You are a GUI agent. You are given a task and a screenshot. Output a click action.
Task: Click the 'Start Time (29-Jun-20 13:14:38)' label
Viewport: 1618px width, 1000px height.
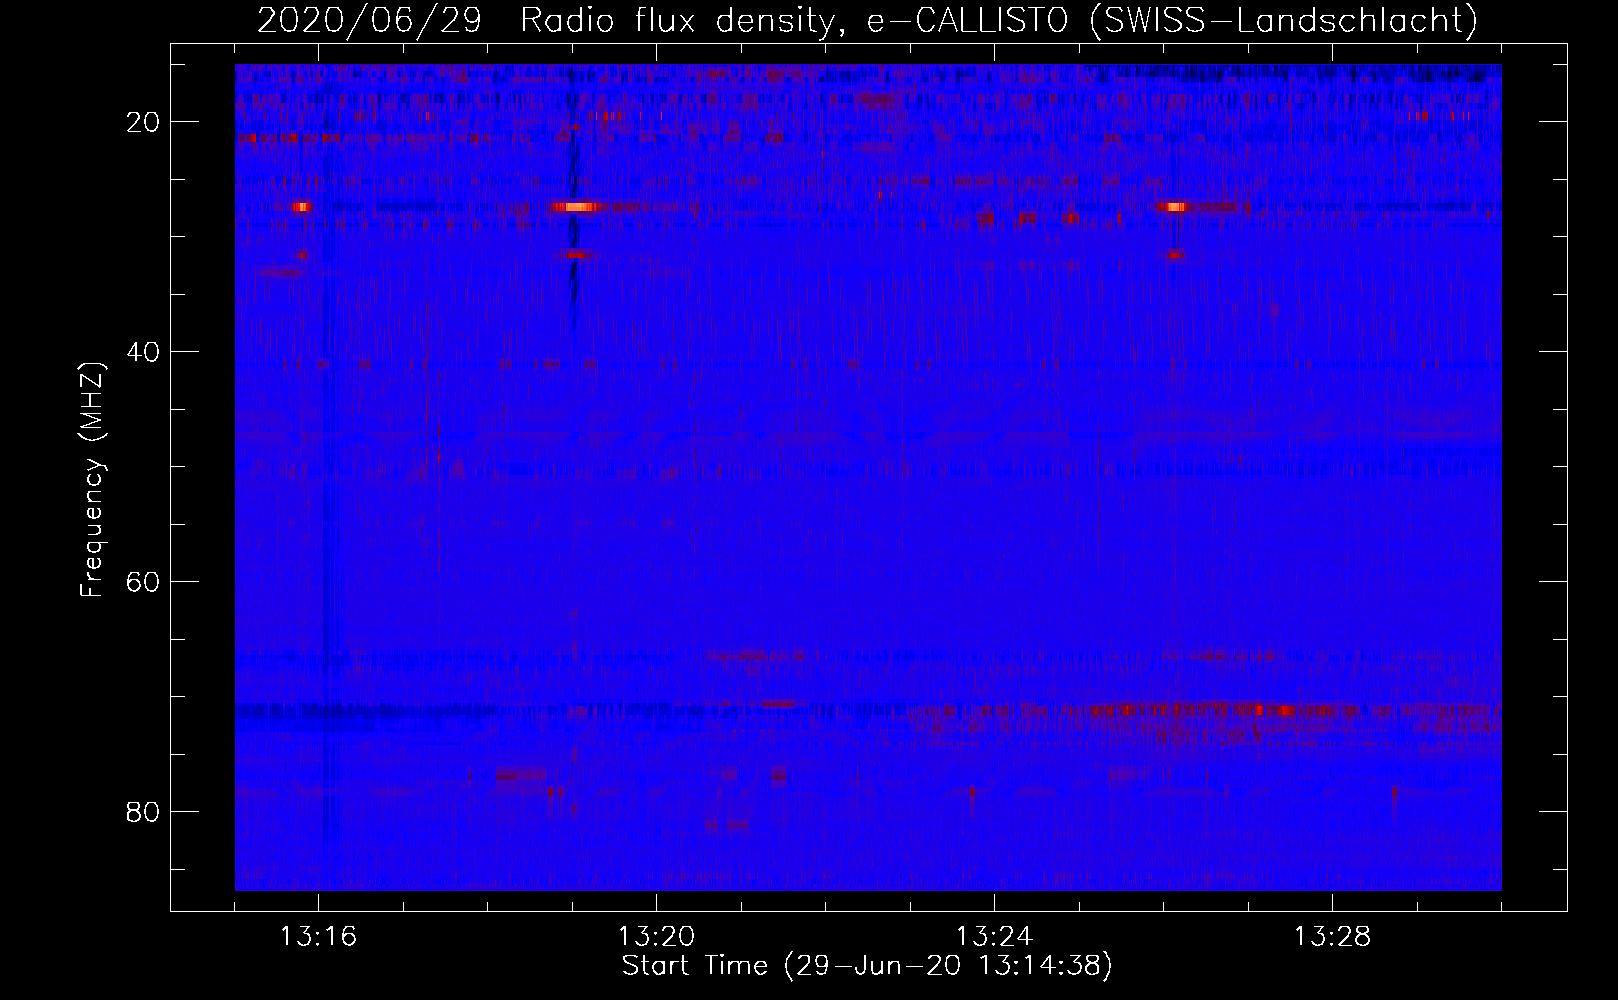tap(868, 966)
